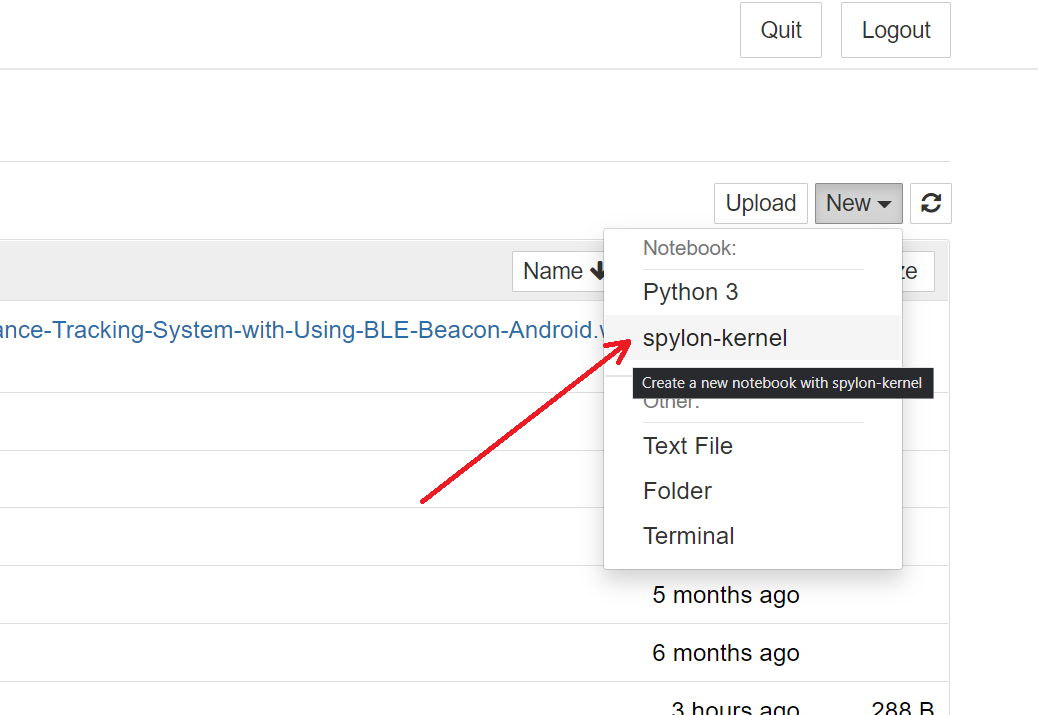The height and width of the screenshot is (715, 1038).
Task: Click the Upload button
Action: [x=760, y=203]
